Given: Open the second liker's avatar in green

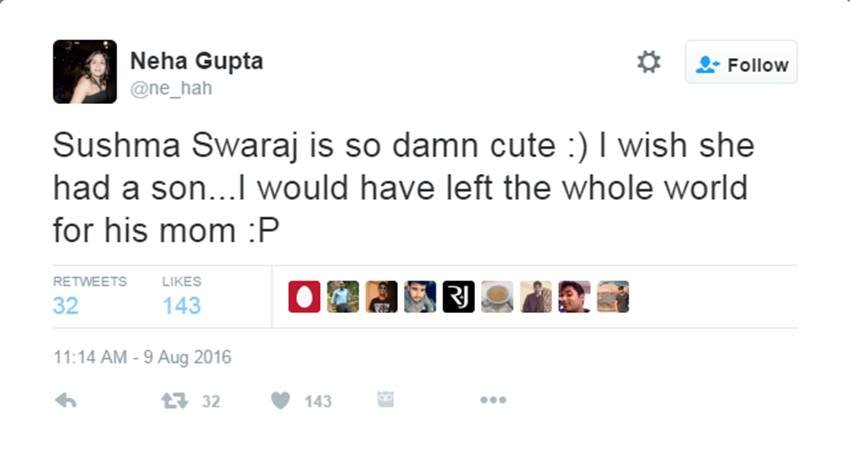Looking at the screenshot, I should [x=343, y=297].
